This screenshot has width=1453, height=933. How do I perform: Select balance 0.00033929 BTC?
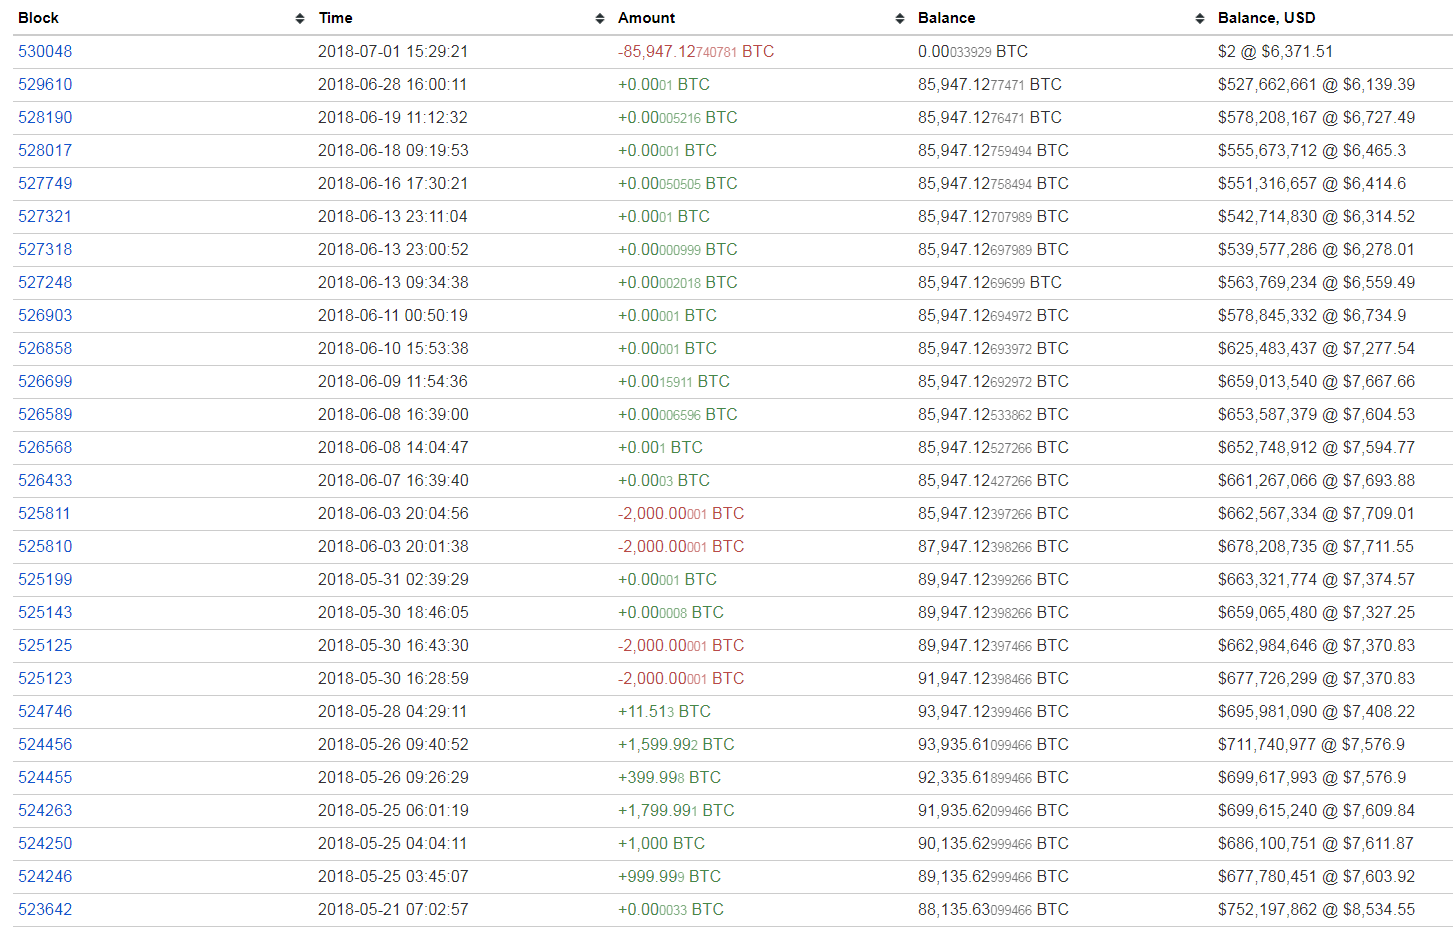pos(973,52)
